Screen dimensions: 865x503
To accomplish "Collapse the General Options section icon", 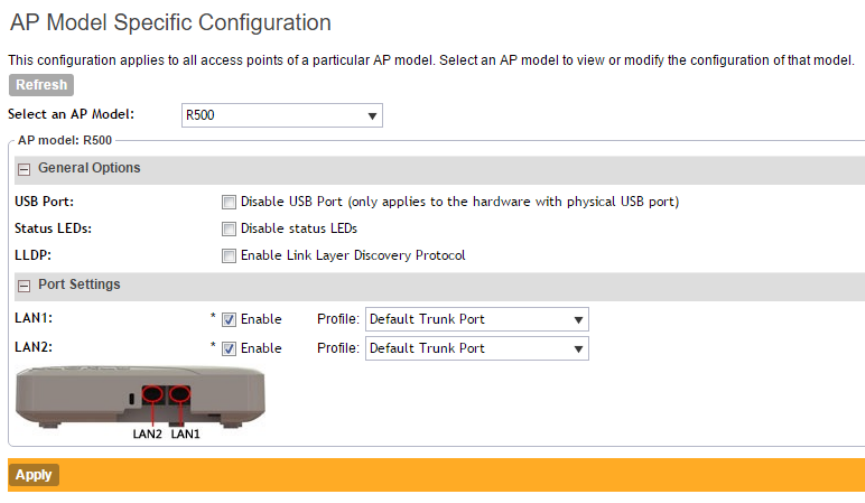I will 24,168.
